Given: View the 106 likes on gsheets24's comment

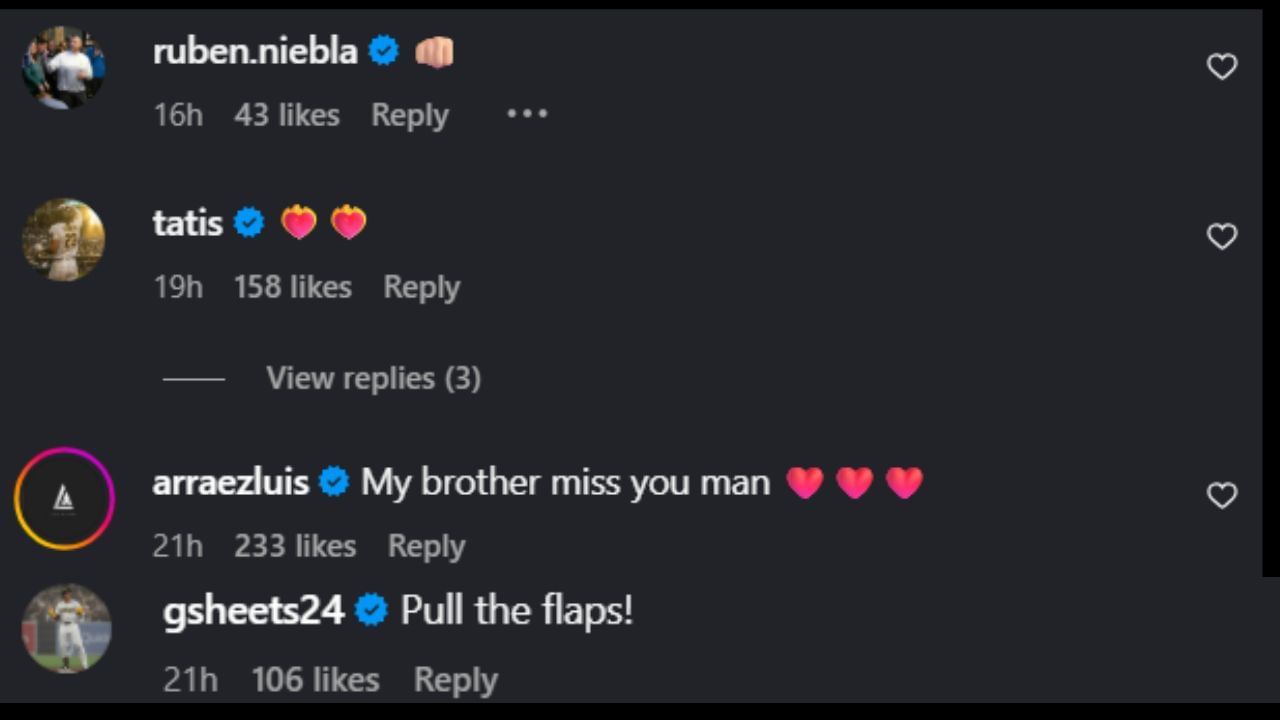Looking at the screenshot, I should (x=315, y=680).
